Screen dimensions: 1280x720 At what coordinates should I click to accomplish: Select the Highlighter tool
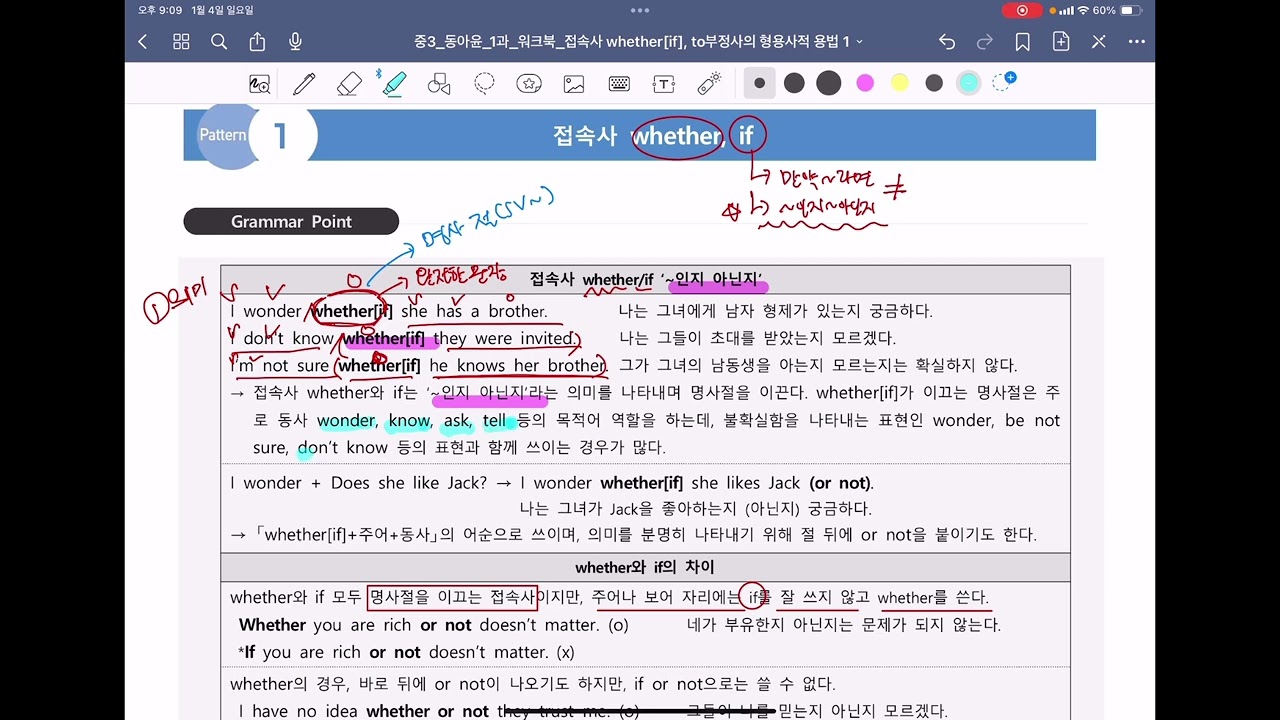(x=394, y=83)
